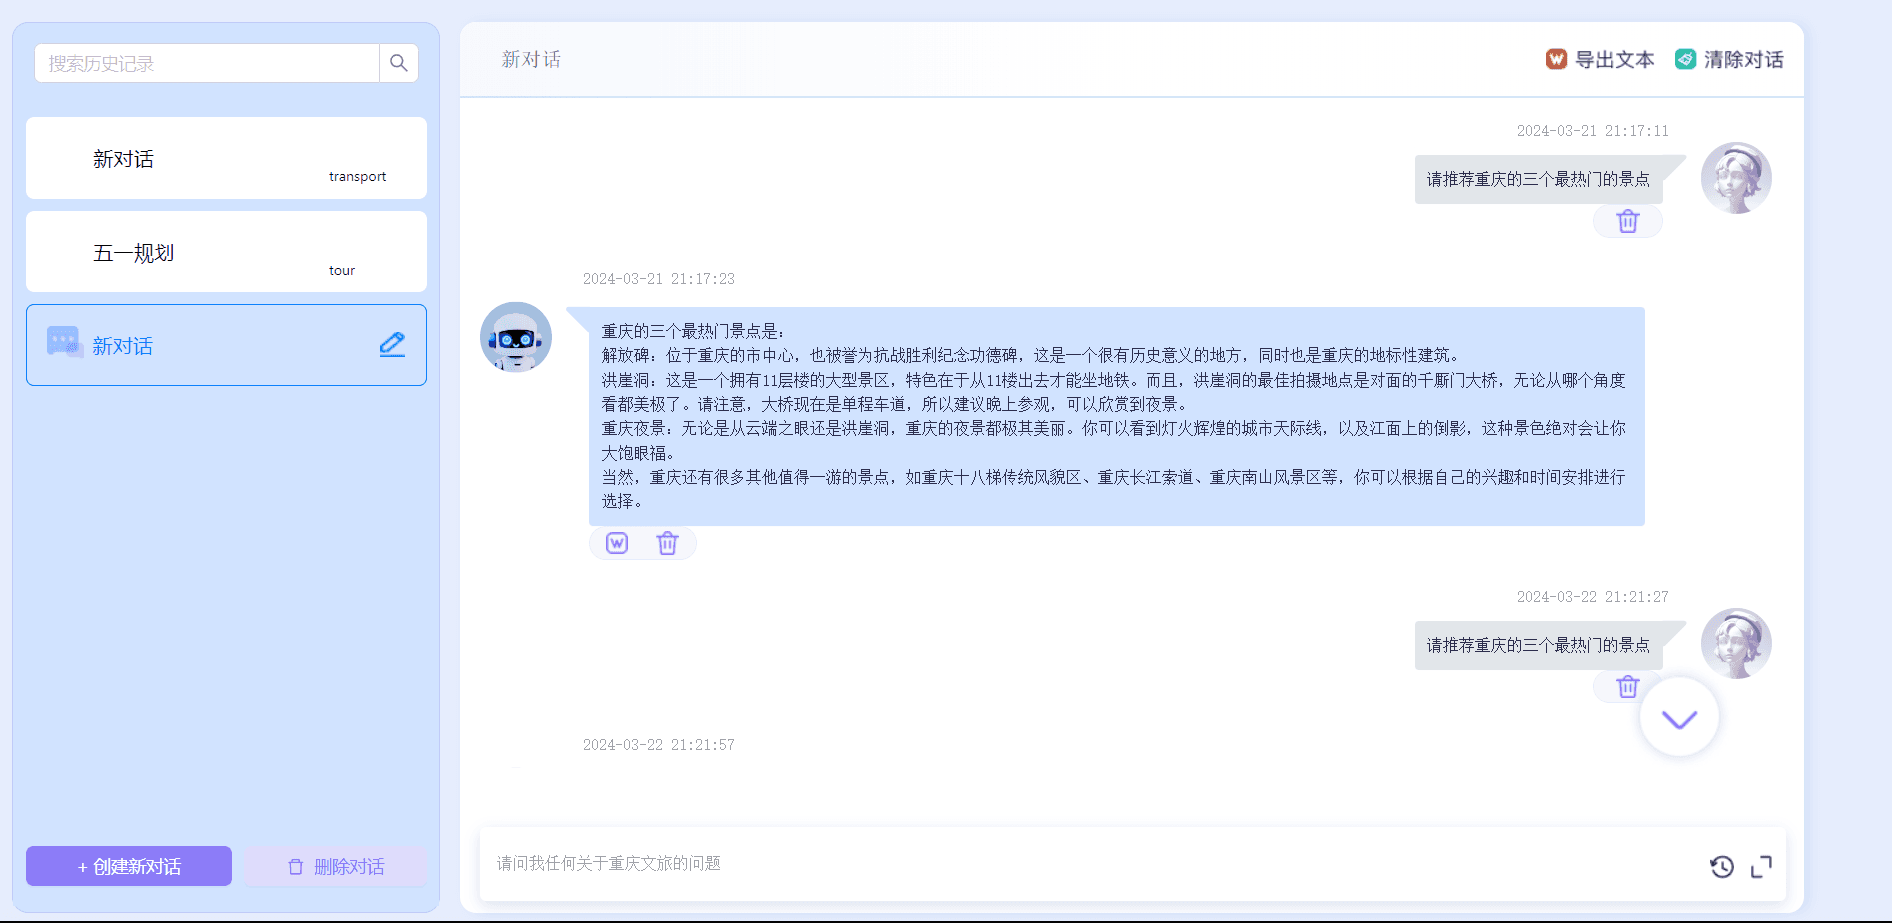Screen dimensions: 1892x923
Task: Click 清除对话 in the header
Action: [x=1729, y=60]
